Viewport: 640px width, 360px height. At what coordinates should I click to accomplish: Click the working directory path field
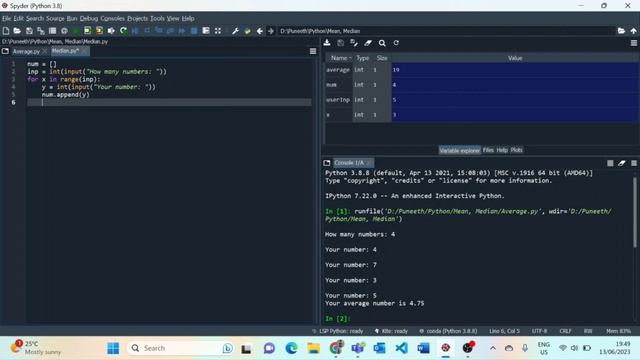[x=446, y=31]
